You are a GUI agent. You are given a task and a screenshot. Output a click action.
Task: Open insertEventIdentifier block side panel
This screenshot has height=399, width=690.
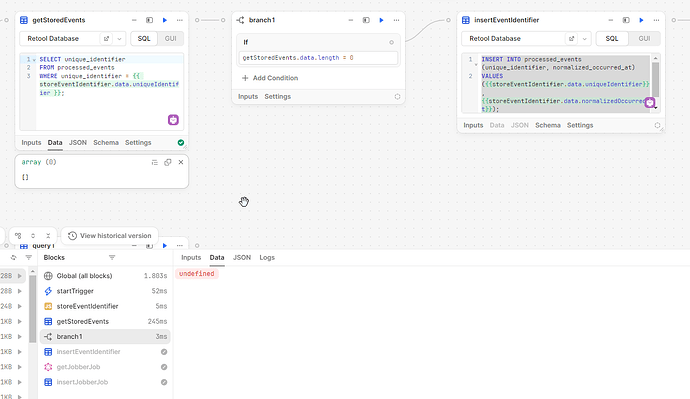pos(626,20)
